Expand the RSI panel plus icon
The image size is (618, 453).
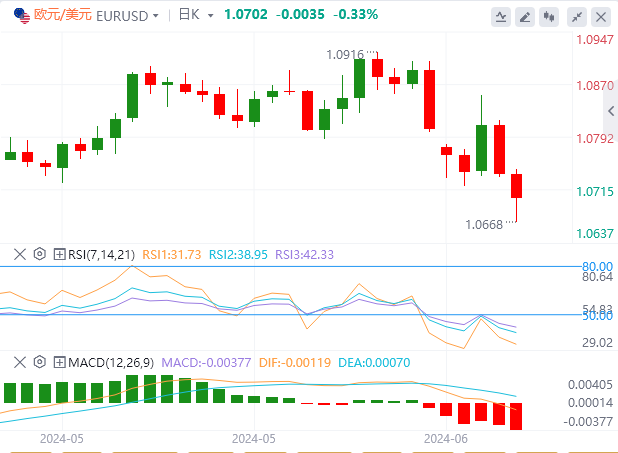(59, 254)
